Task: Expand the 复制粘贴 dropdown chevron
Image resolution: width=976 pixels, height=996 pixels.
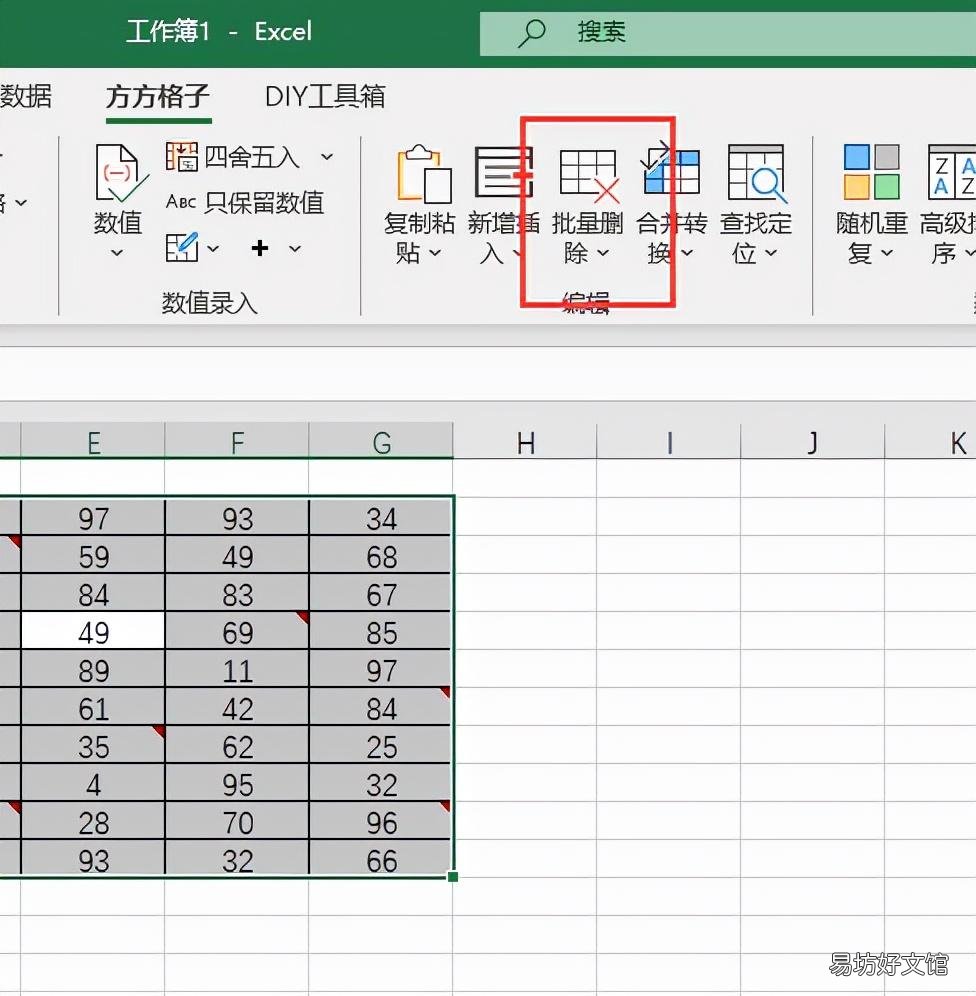Action: 435,253
